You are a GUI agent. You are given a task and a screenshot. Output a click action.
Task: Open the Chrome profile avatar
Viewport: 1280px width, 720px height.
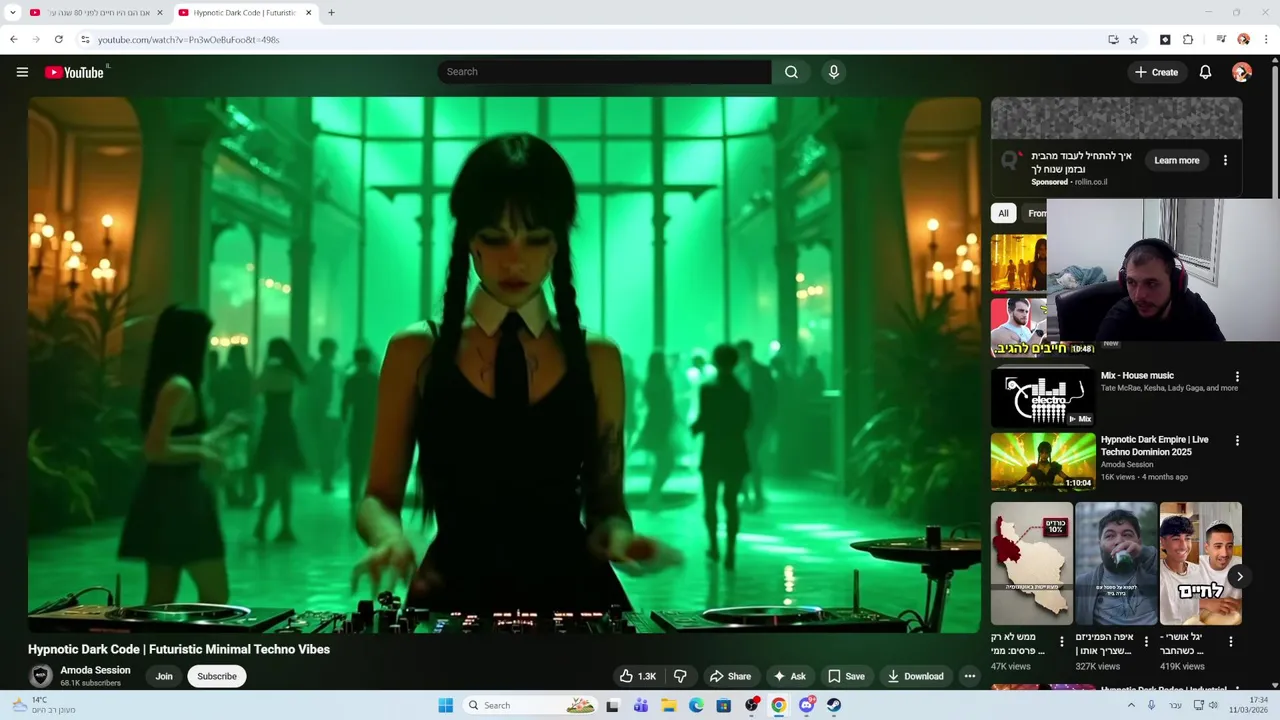pos(1244,40)
